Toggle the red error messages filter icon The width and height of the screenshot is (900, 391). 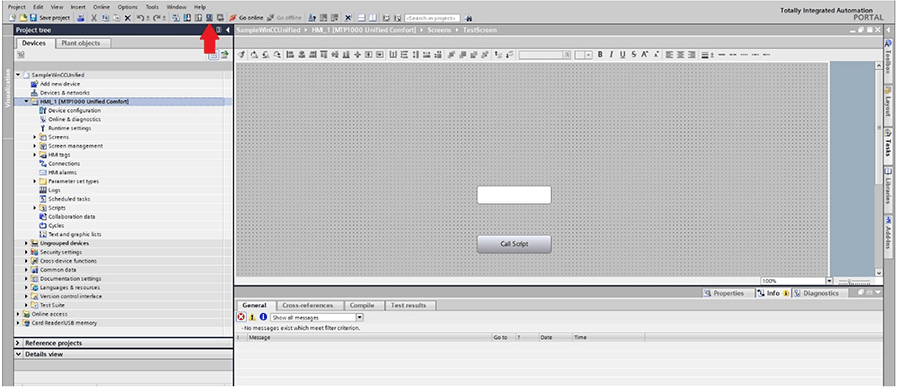pyautogui.click(x=241, y=317)
